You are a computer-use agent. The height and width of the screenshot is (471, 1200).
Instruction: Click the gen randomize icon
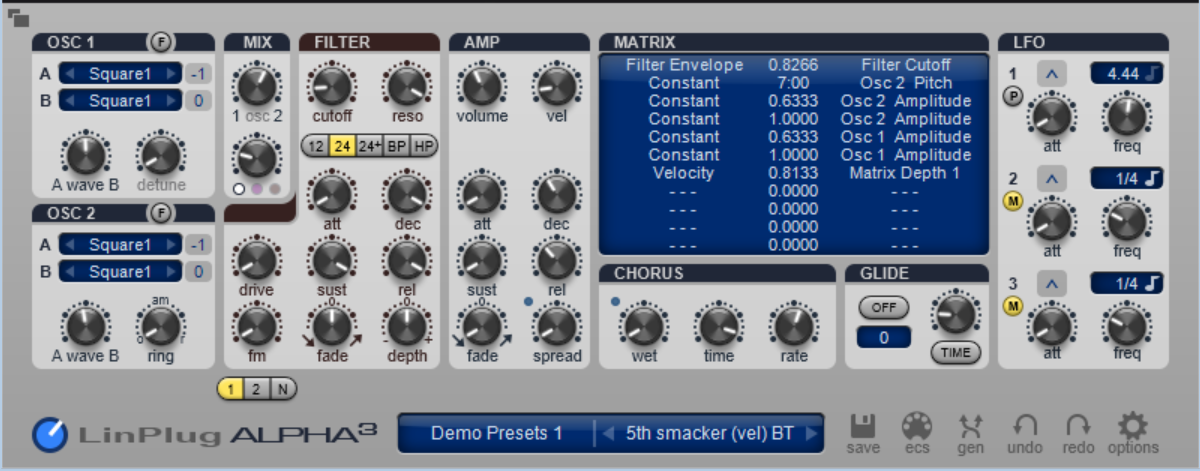click(x=970, y=426)
